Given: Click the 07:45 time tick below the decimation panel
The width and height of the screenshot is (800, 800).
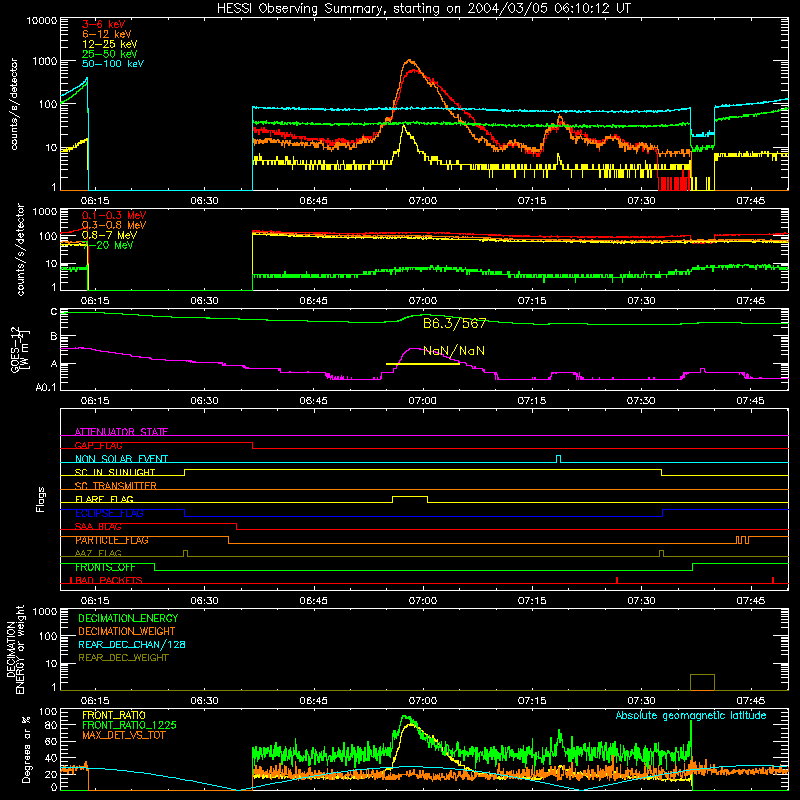Looking at the screenshot, I should click(751, 701).
